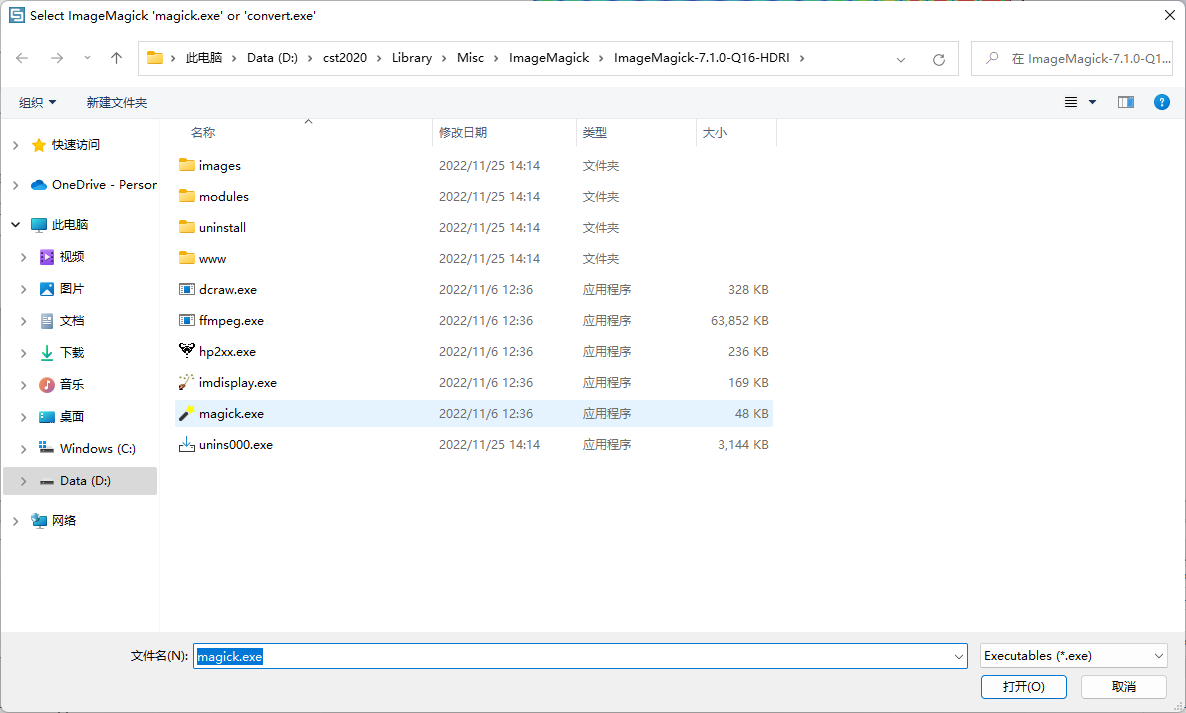Expand the 网络 tree item
This screenshot has width=1186, height=713.
click(x=14, y=519)
